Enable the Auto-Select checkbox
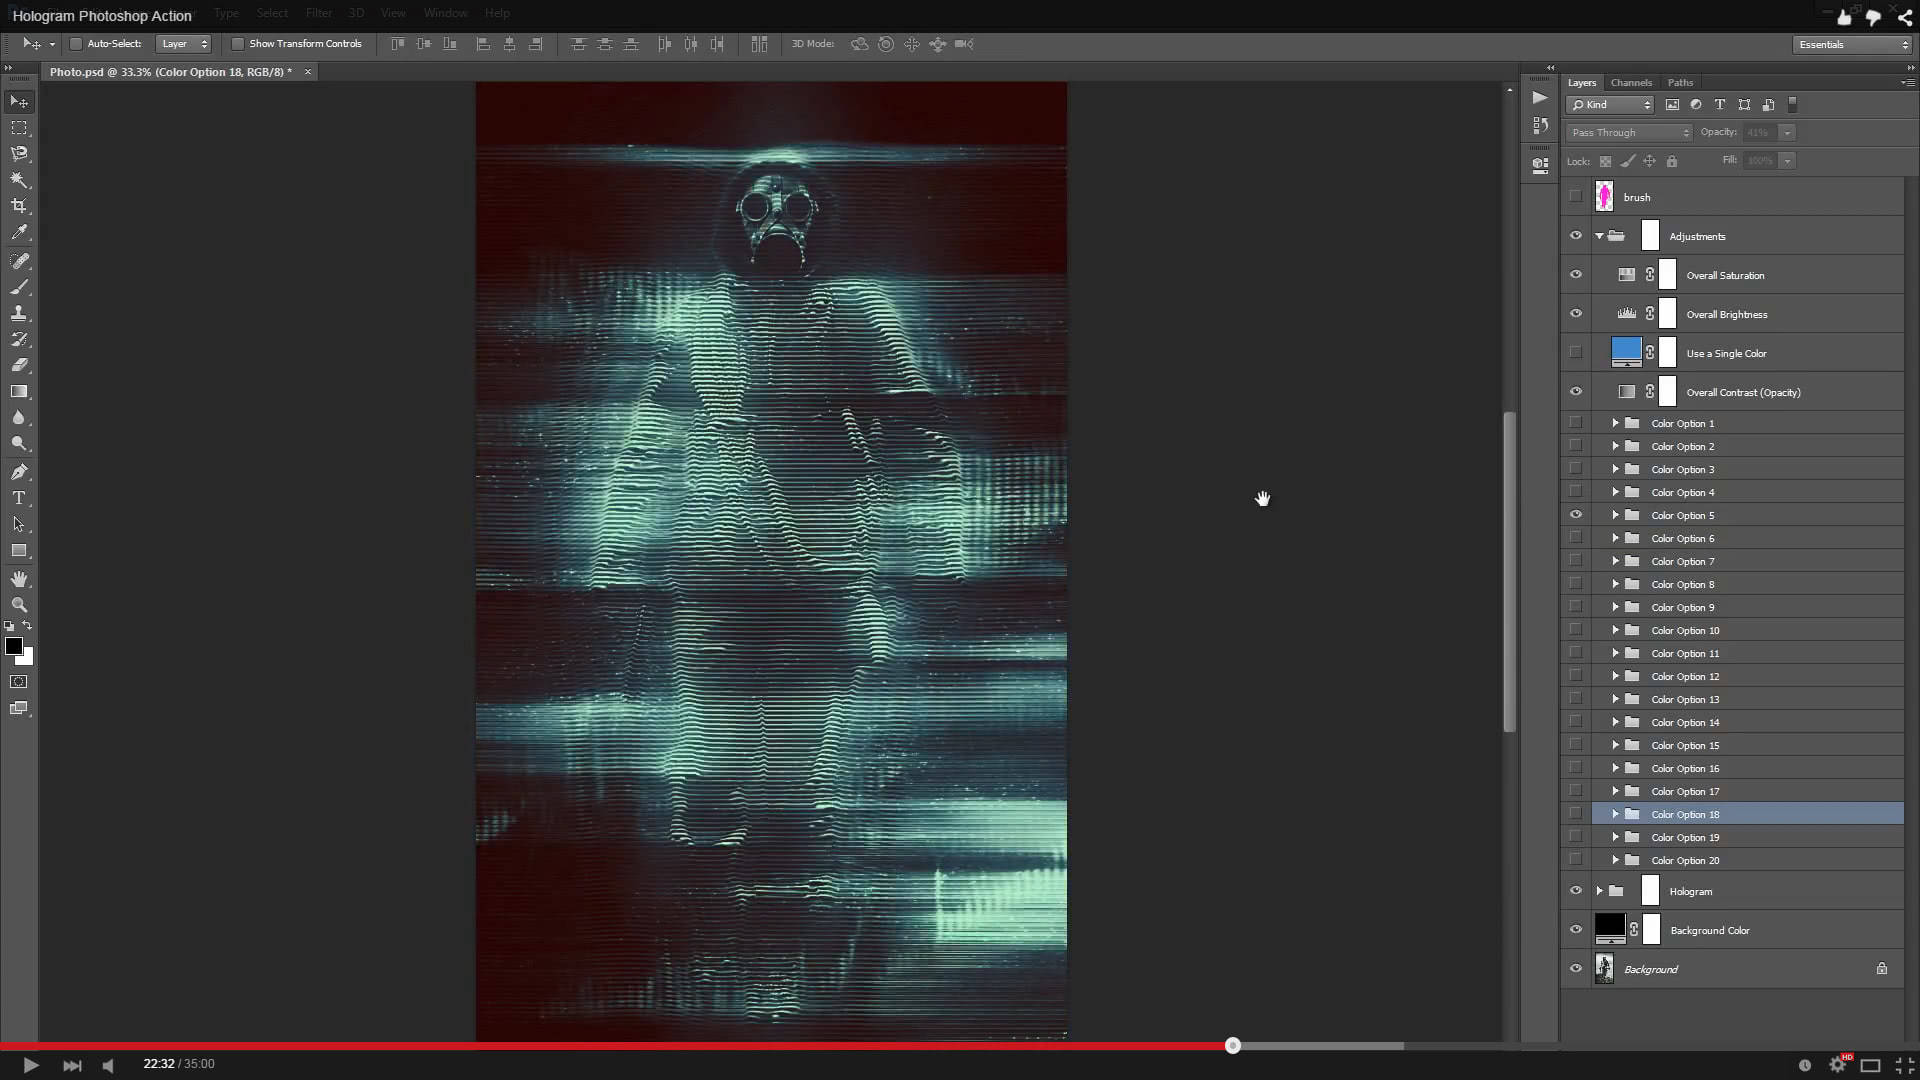This screenshot has height=1080, width=1920. (76, 44)
